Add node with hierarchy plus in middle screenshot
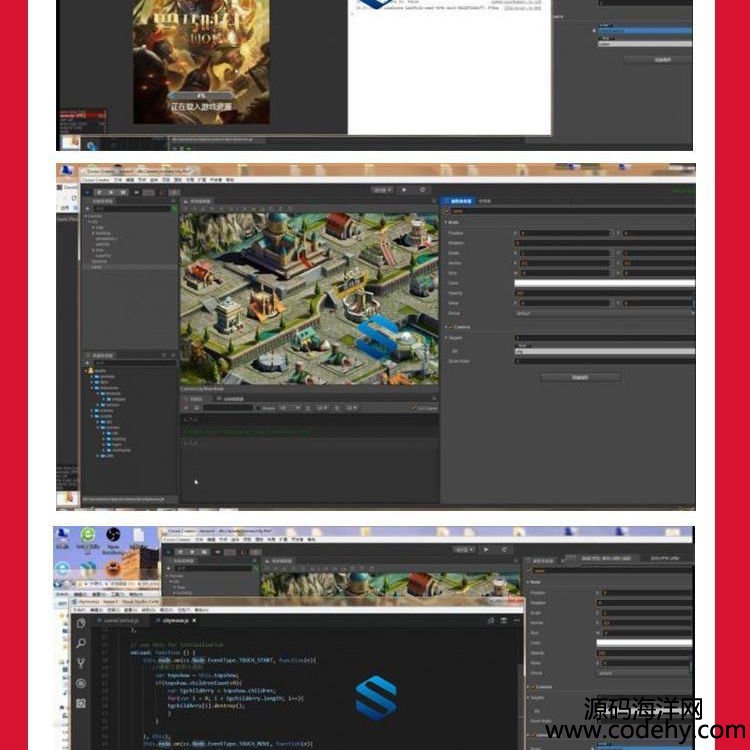 (x=88, y=209)
